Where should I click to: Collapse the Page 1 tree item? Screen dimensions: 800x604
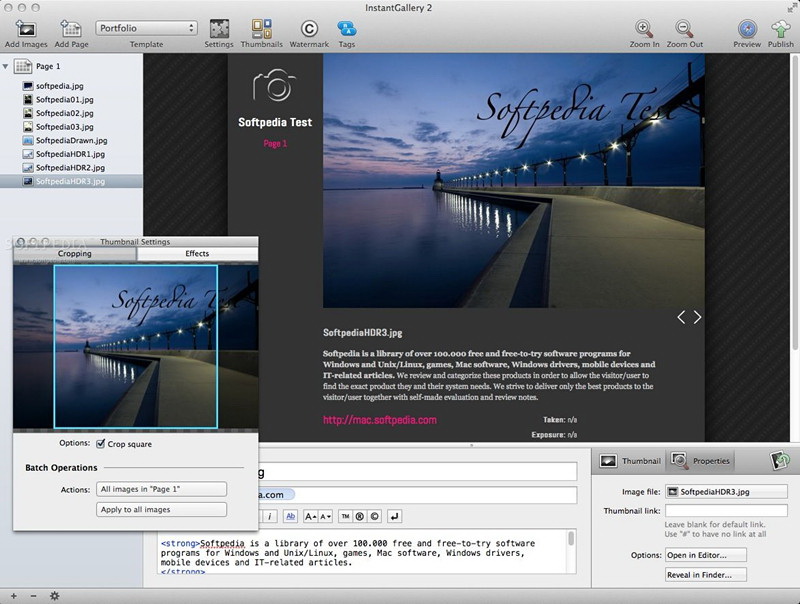(7, 67)
